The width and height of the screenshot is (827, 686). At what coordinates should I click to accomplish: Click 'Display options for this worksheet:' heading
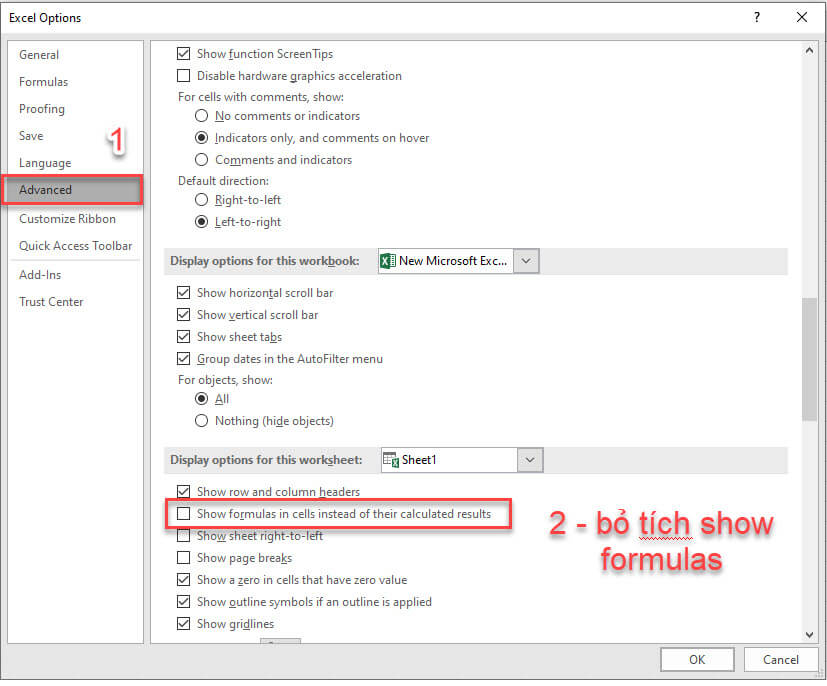point(266,460)
